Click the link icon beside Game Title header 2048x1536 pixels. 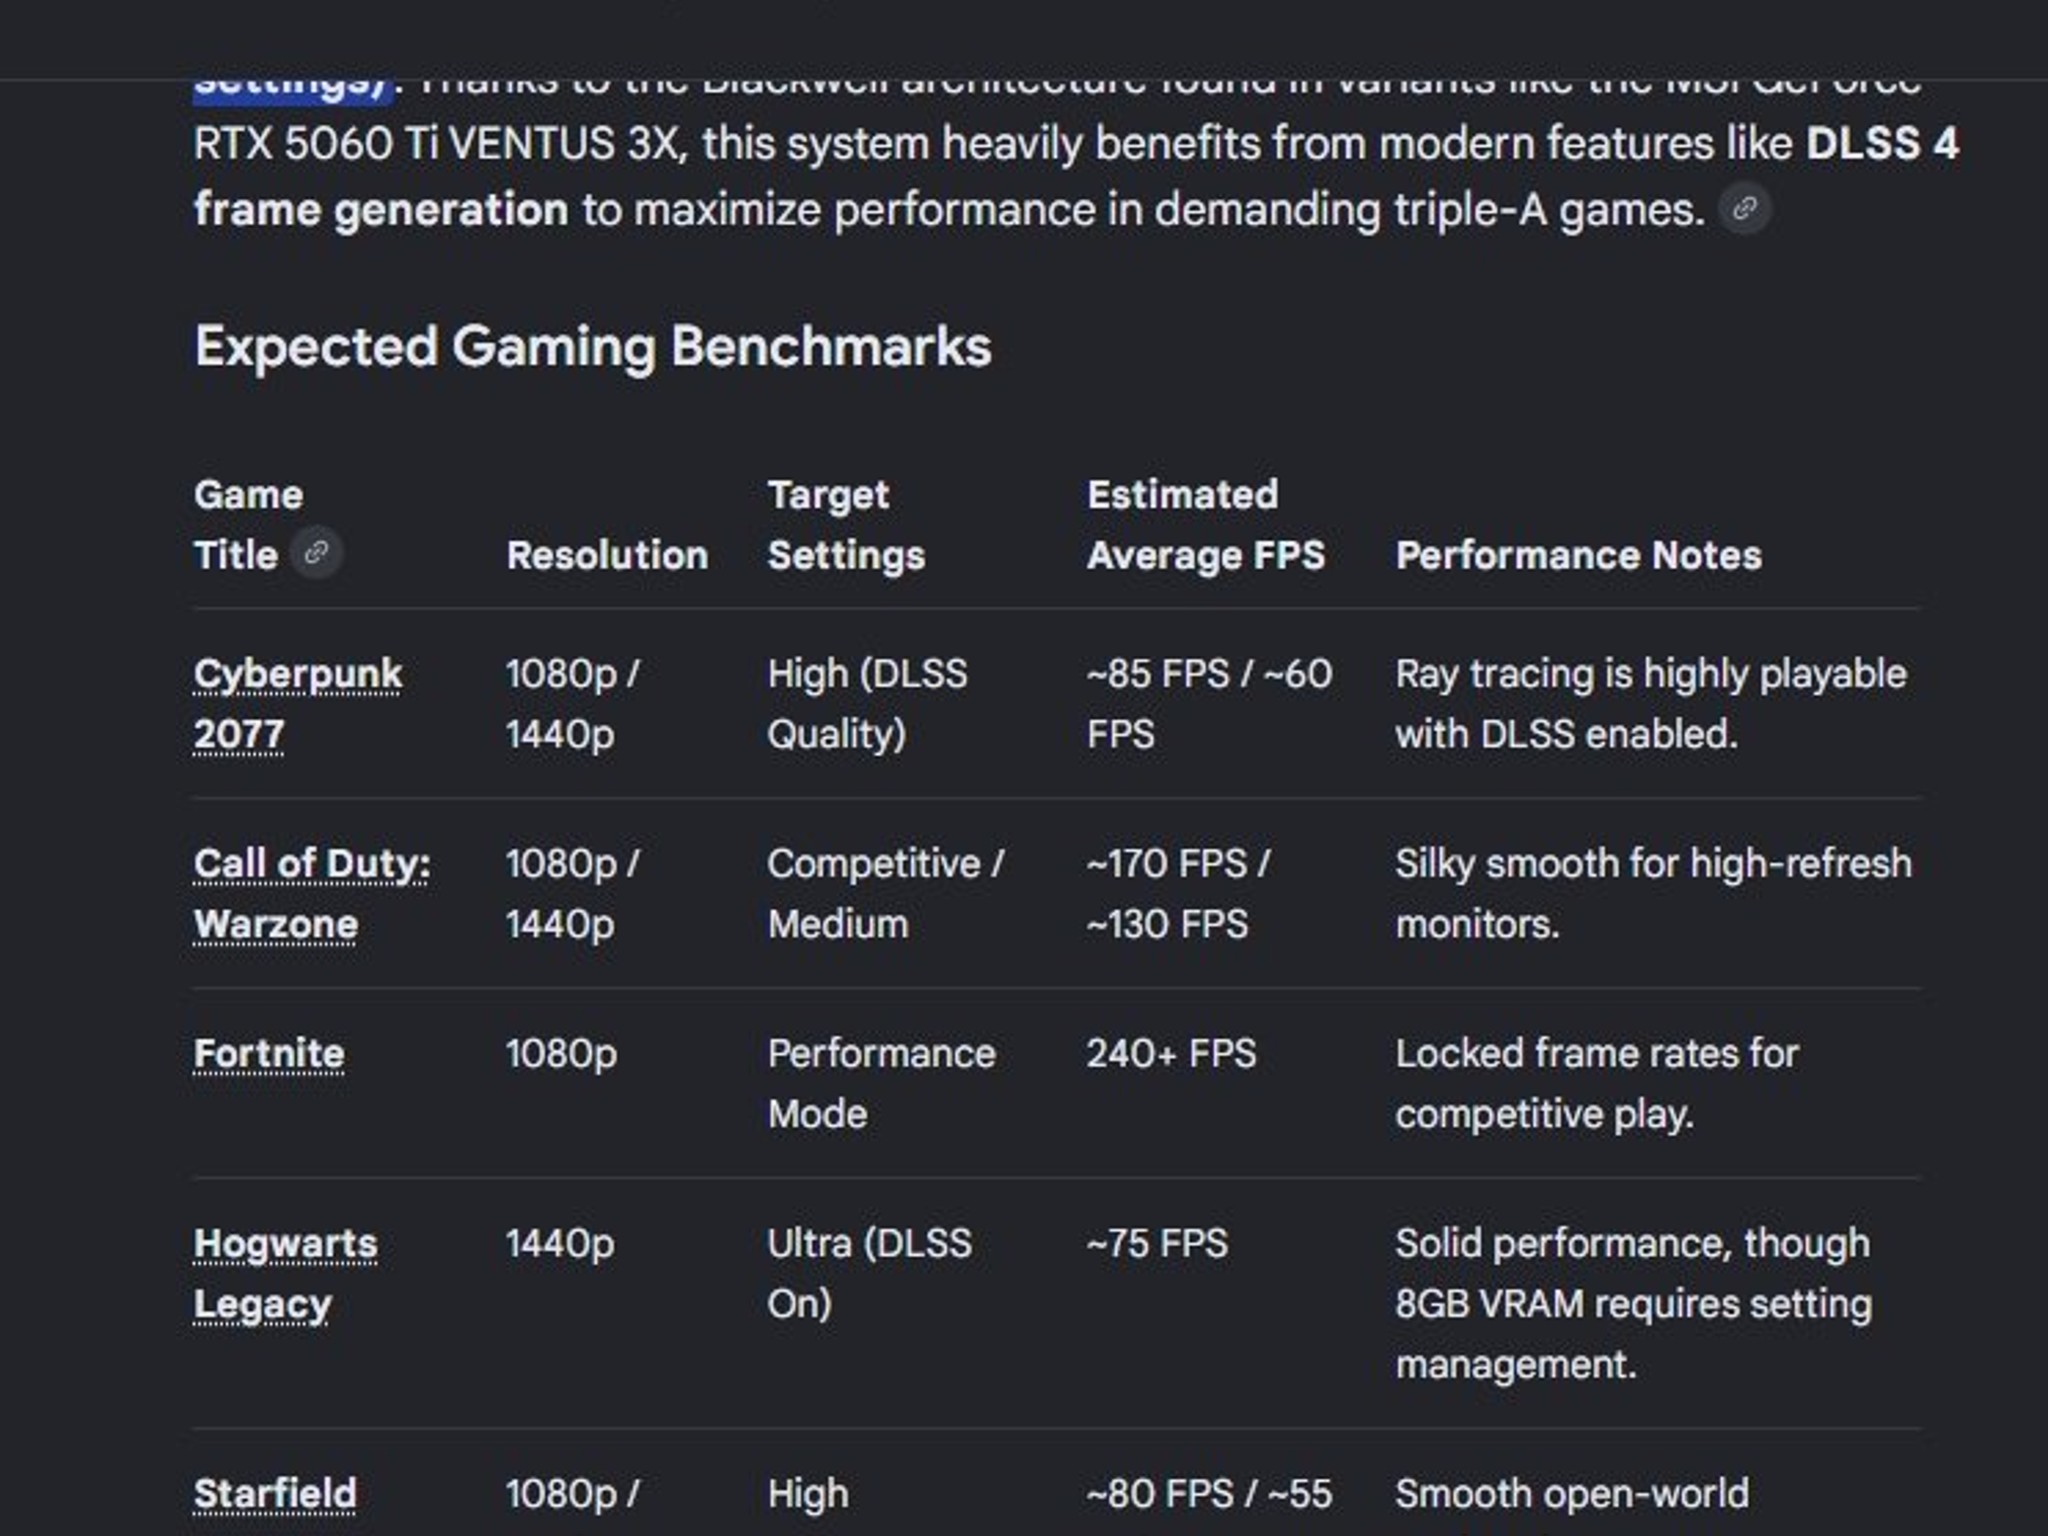[317, 553]
